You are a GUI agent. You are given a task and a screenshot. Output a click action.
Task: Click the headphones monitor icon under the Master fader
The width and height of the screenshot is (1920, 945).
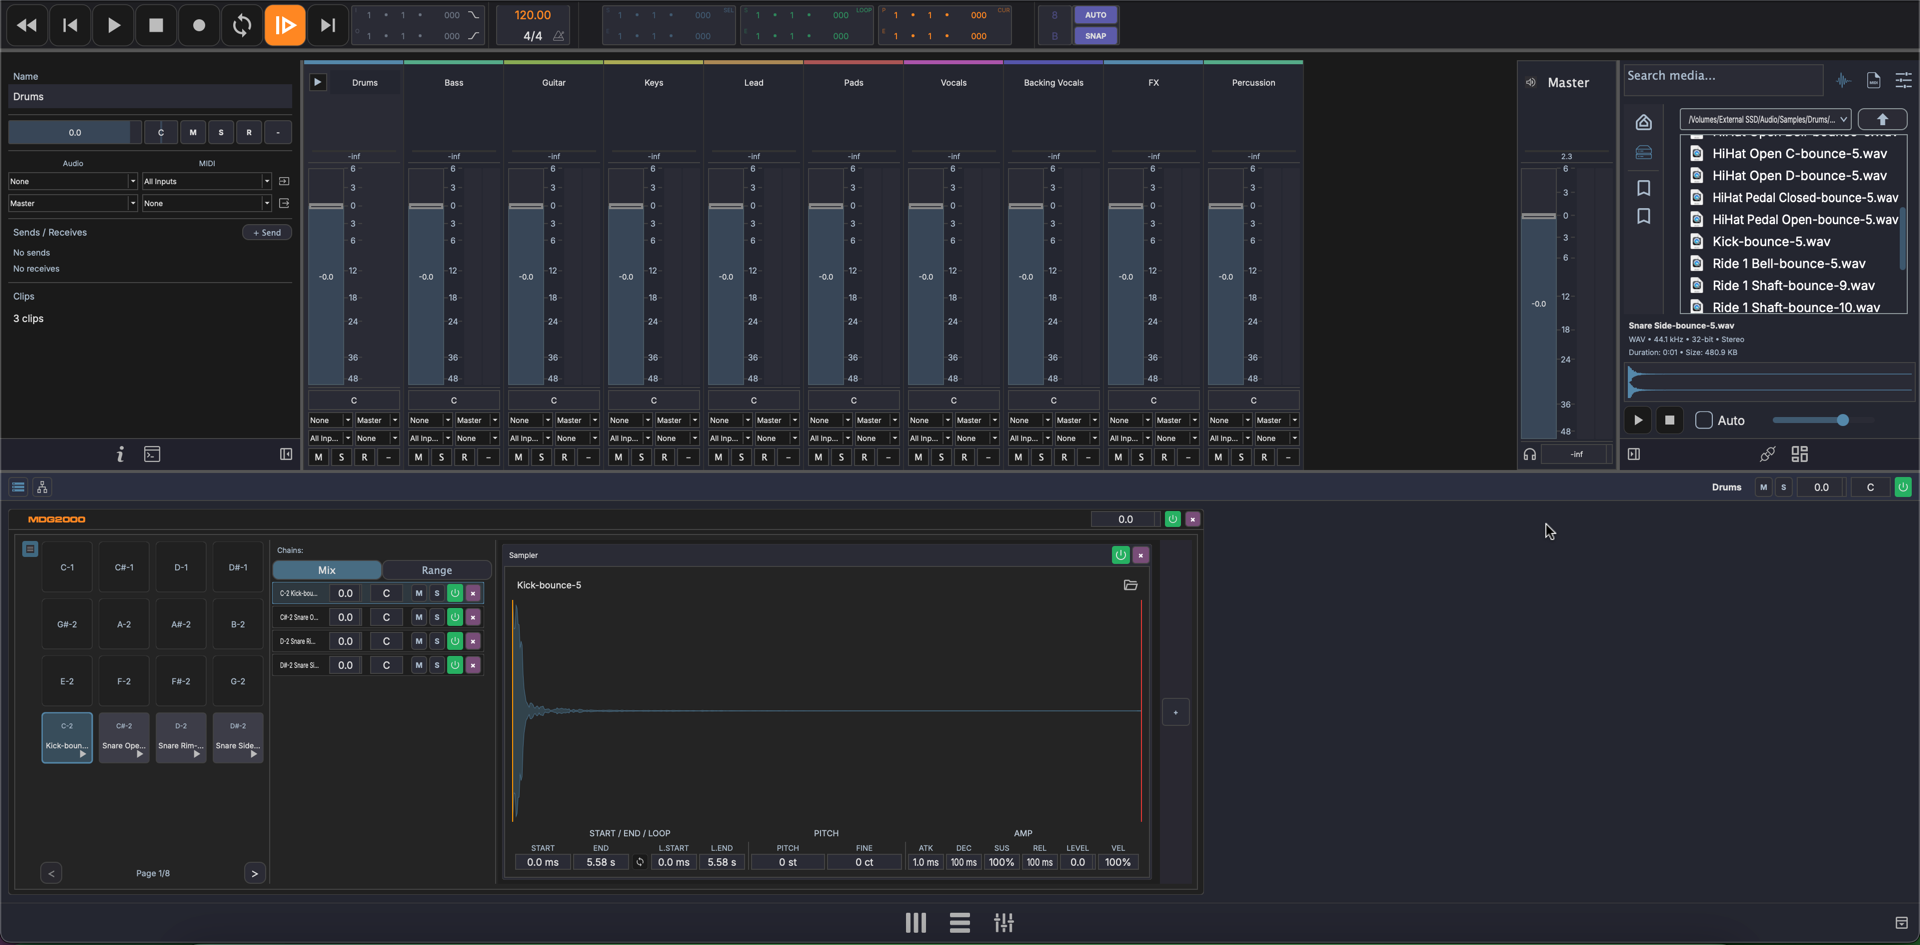[x=1529, y=454]
